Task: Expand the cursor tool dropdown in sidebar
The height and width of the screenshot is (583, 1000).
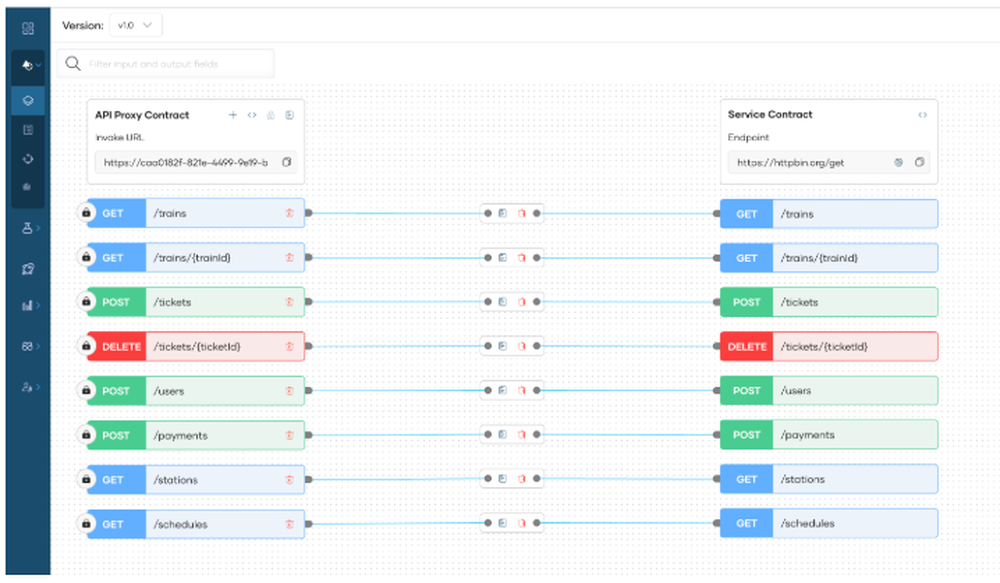Action: (x=28, y=65)
